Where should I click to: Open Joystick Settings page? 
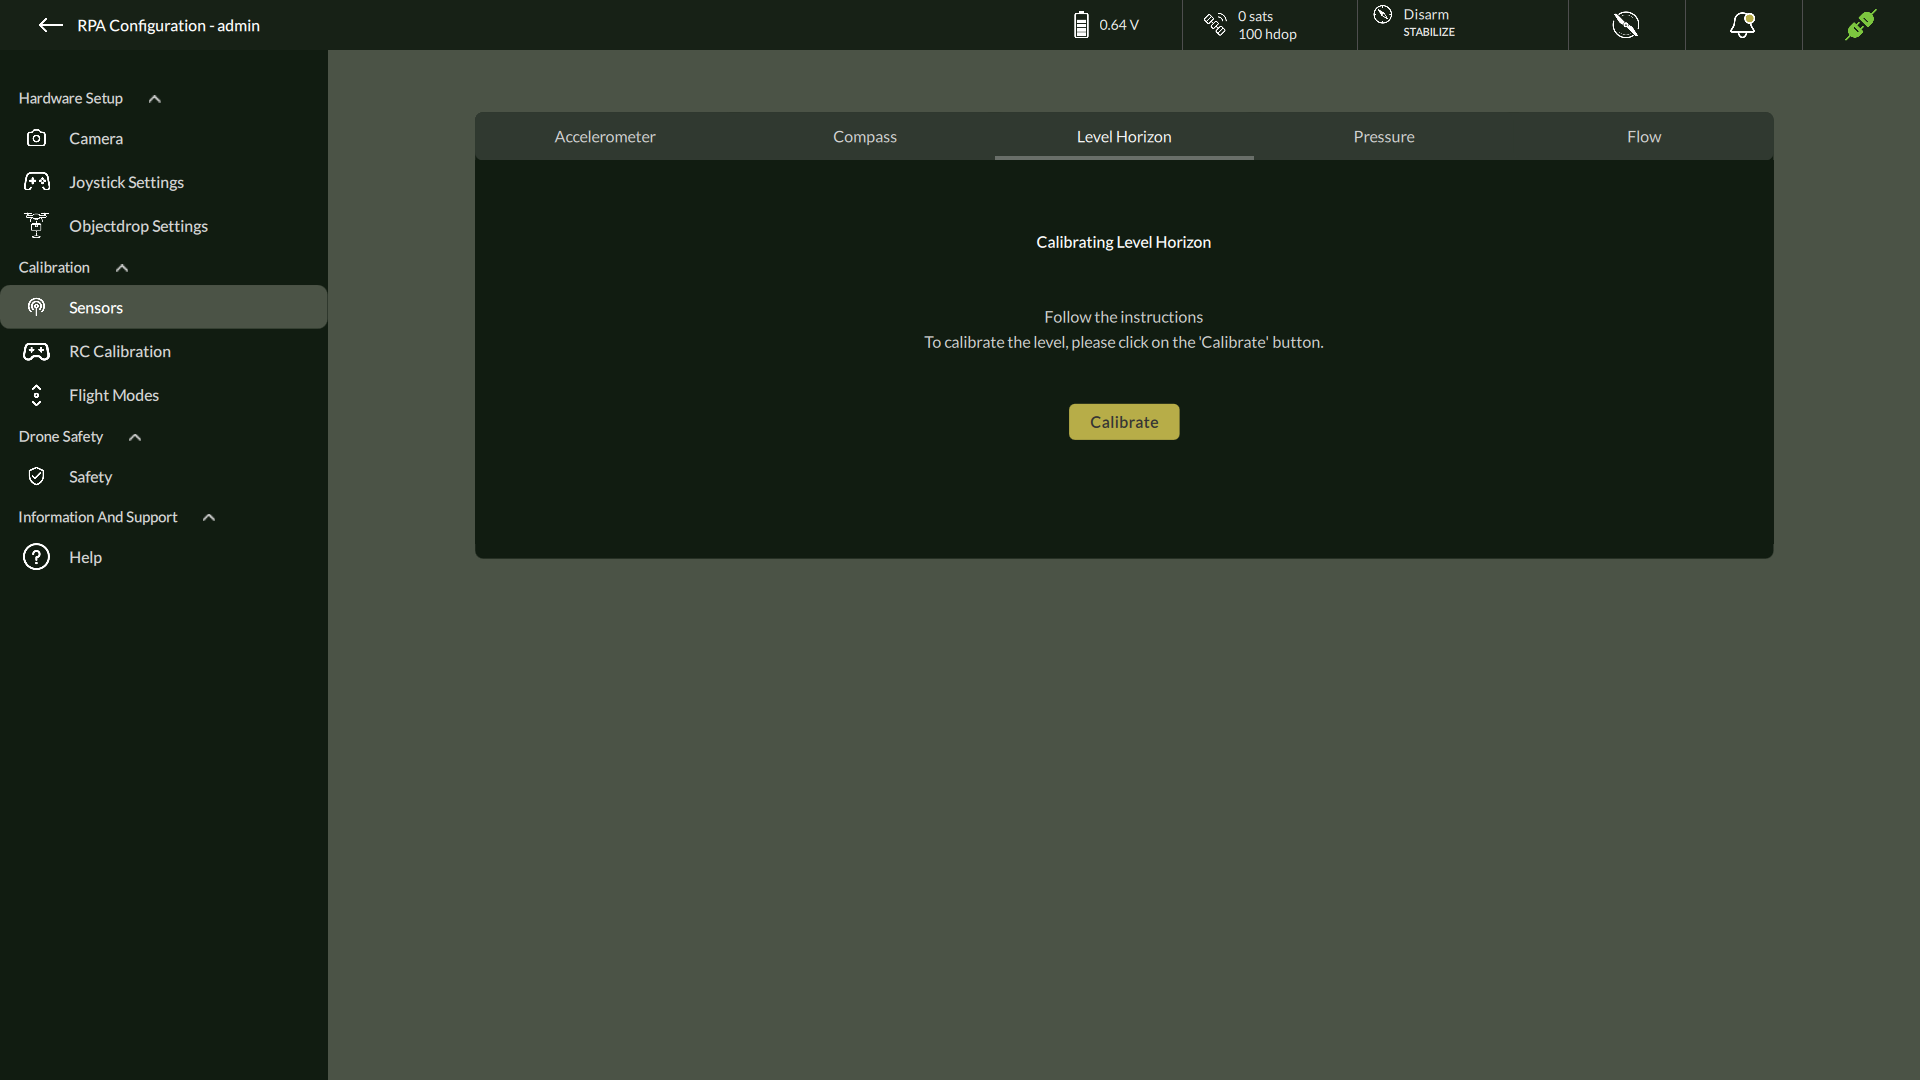click(x=164, y=182)
